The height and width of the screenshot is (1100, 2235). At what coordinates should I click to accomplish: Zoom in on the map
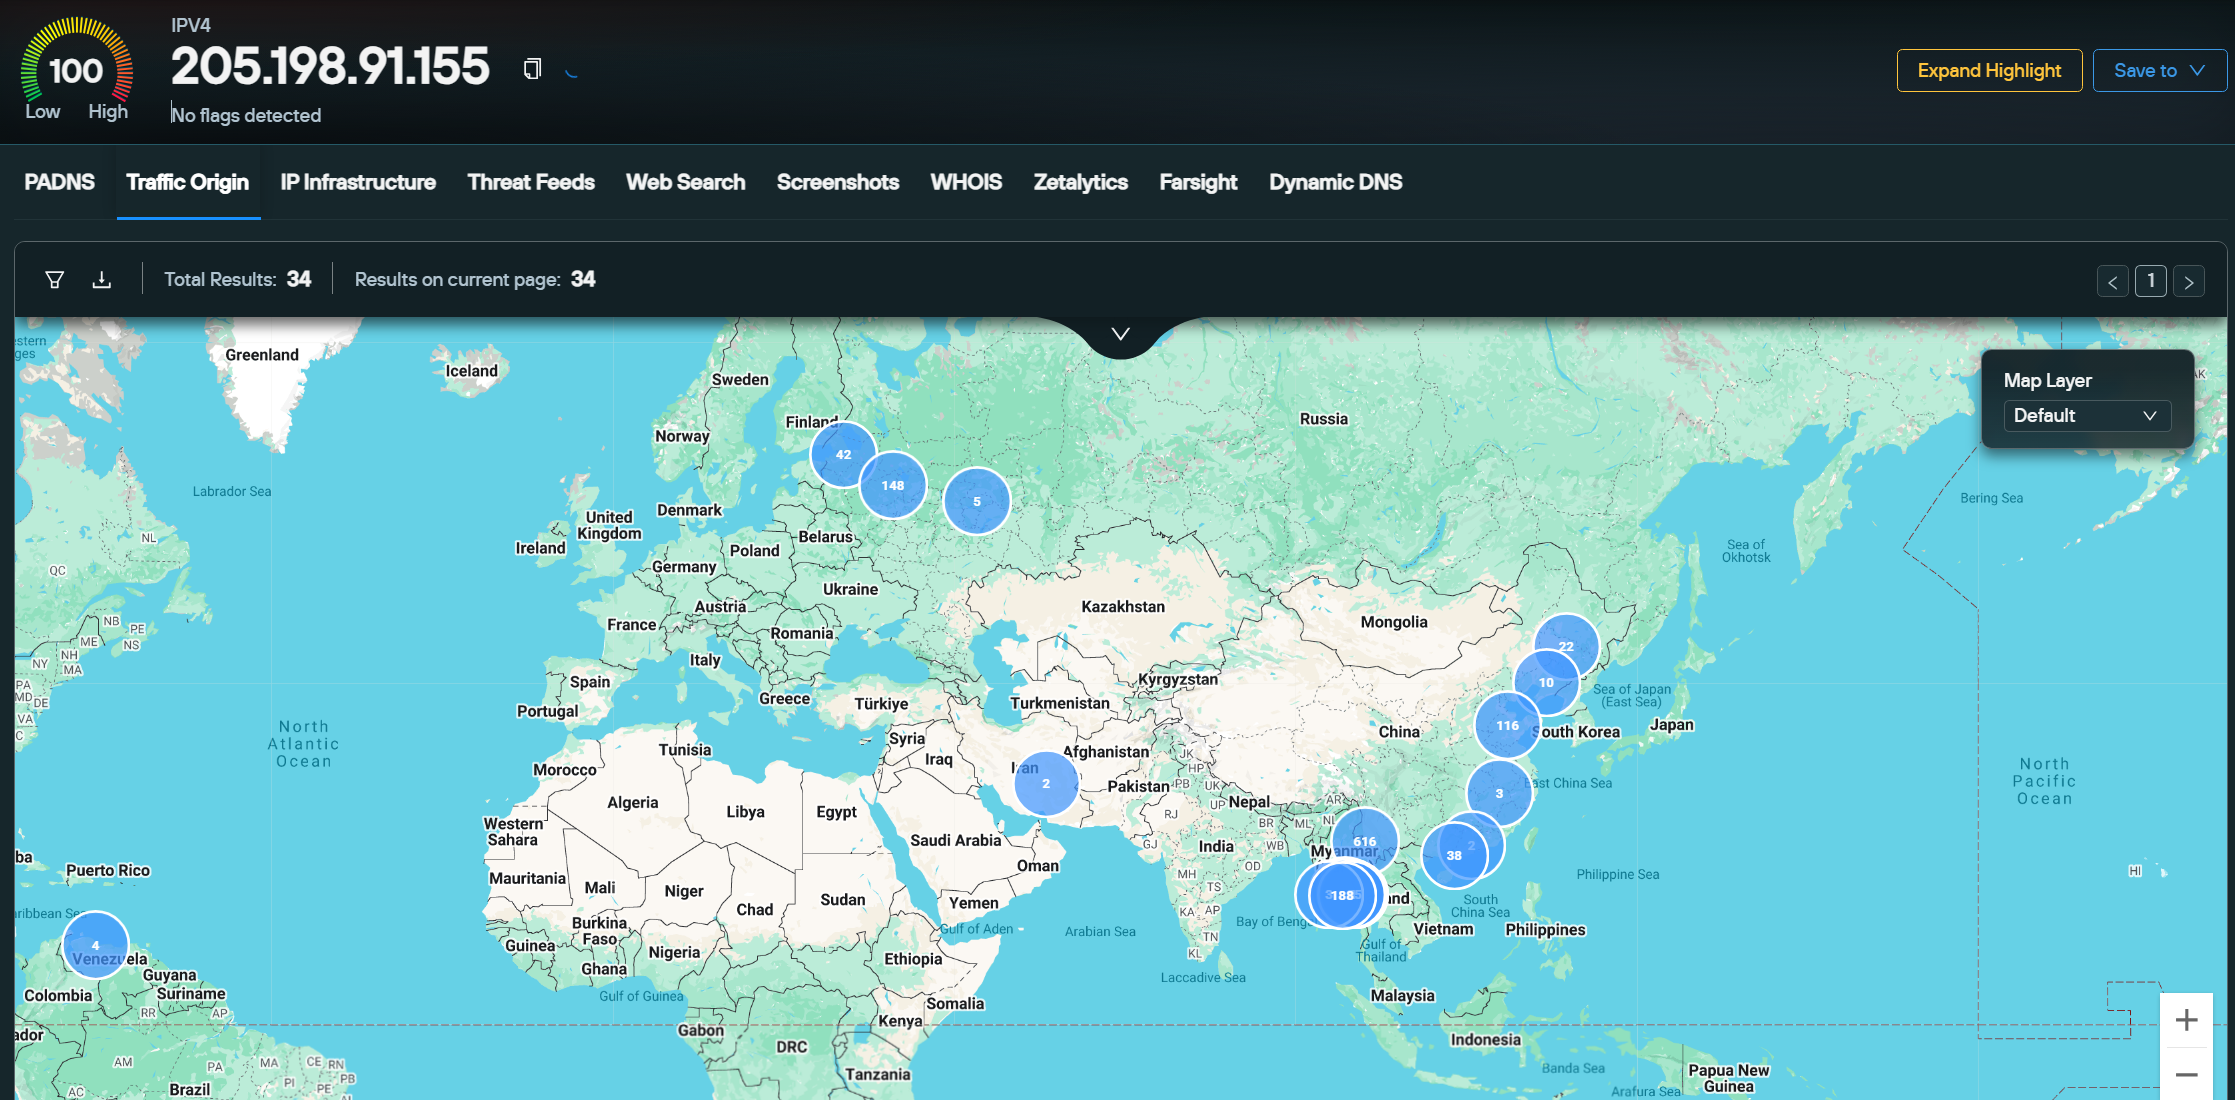[x=2186, y=1020]
